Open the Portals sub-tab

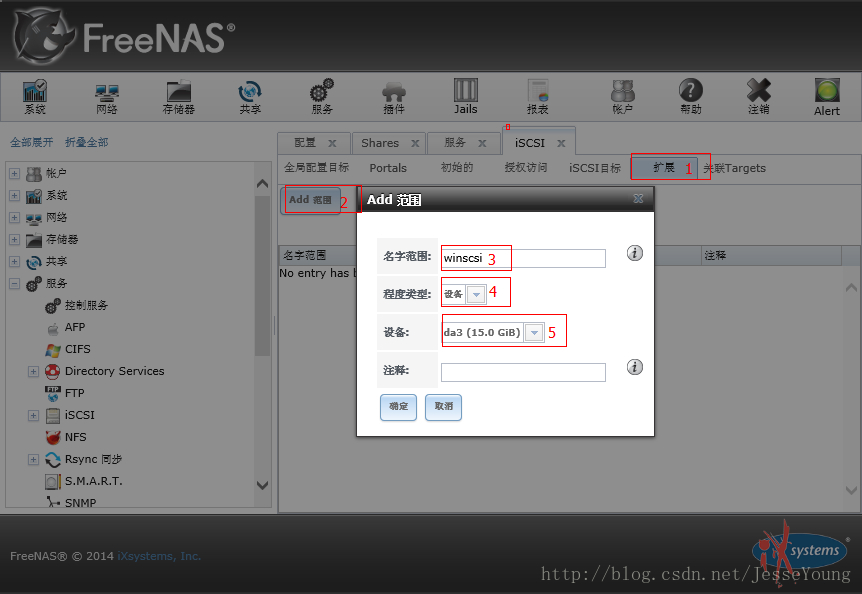(x=388, y=168)
